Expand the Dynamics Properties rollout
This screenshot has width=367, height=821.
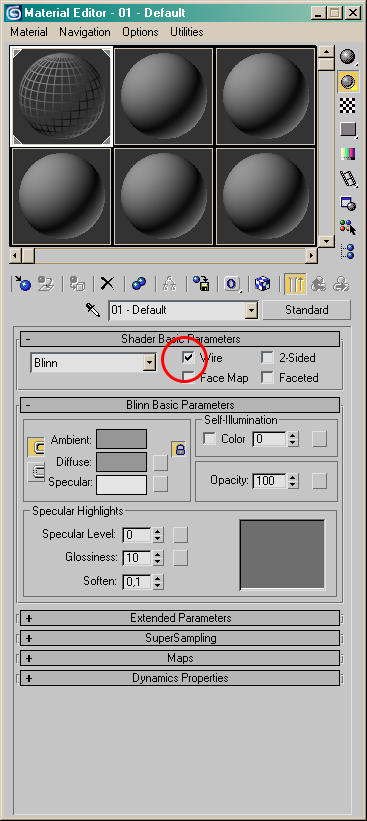click(180, 678)
